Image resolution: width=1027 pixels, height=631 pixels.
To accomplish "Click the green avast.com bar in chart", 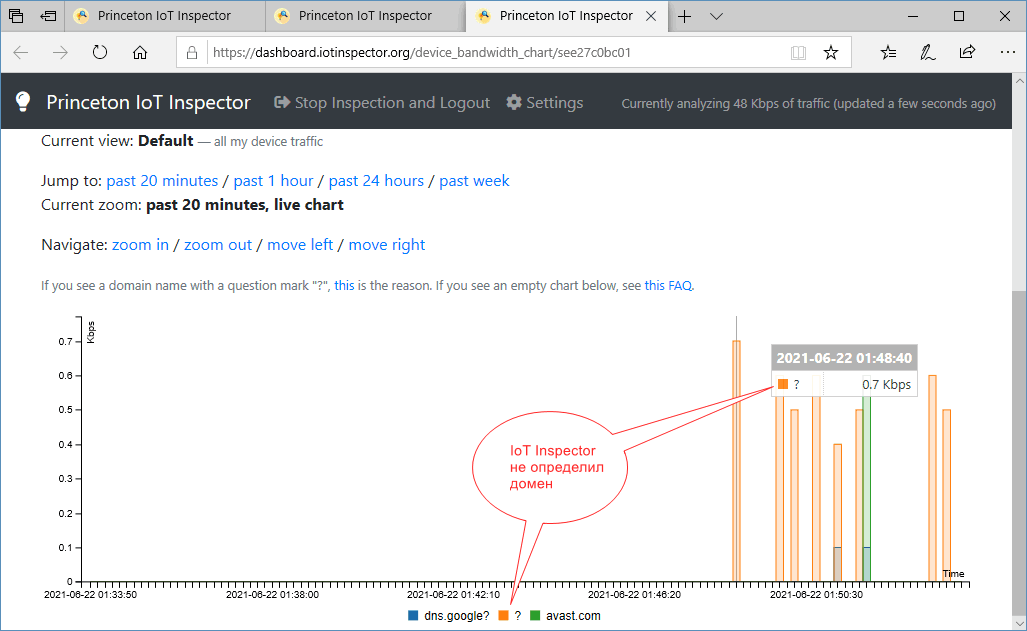I will tap(867, 488).
